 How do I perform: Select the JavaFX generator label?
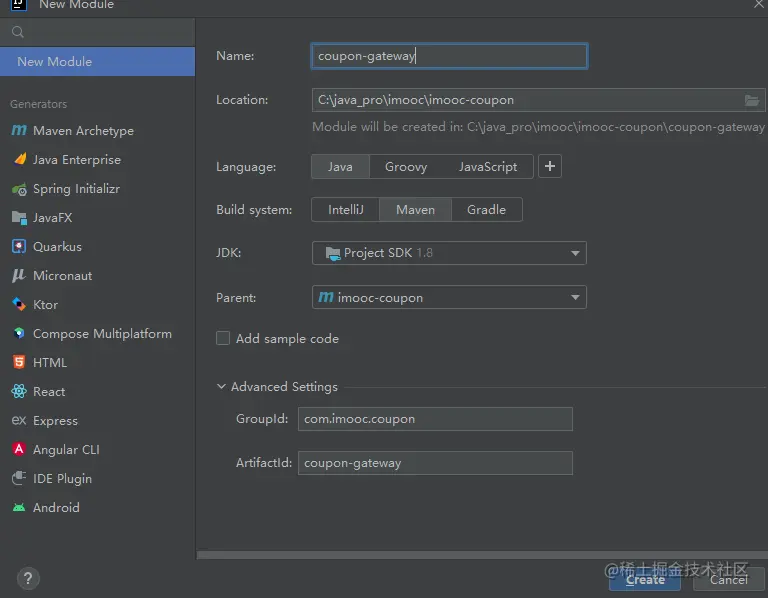click(52, 217)
